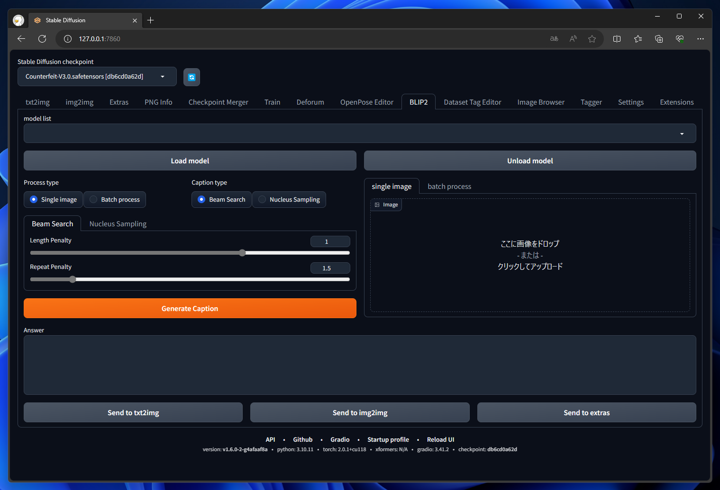Switch to Beam Search parameters tab

[52, 224]
